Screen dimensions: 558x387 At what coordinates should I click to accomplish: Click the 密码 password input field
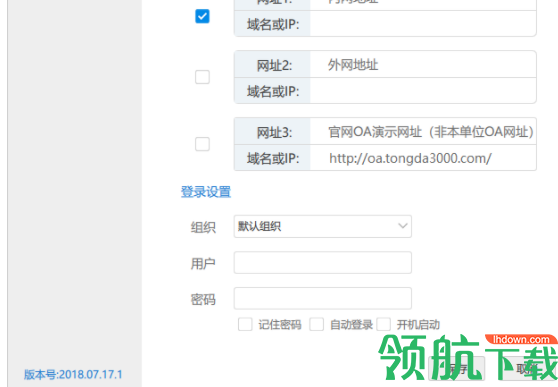pyautogui.click(x=323, y=298)
